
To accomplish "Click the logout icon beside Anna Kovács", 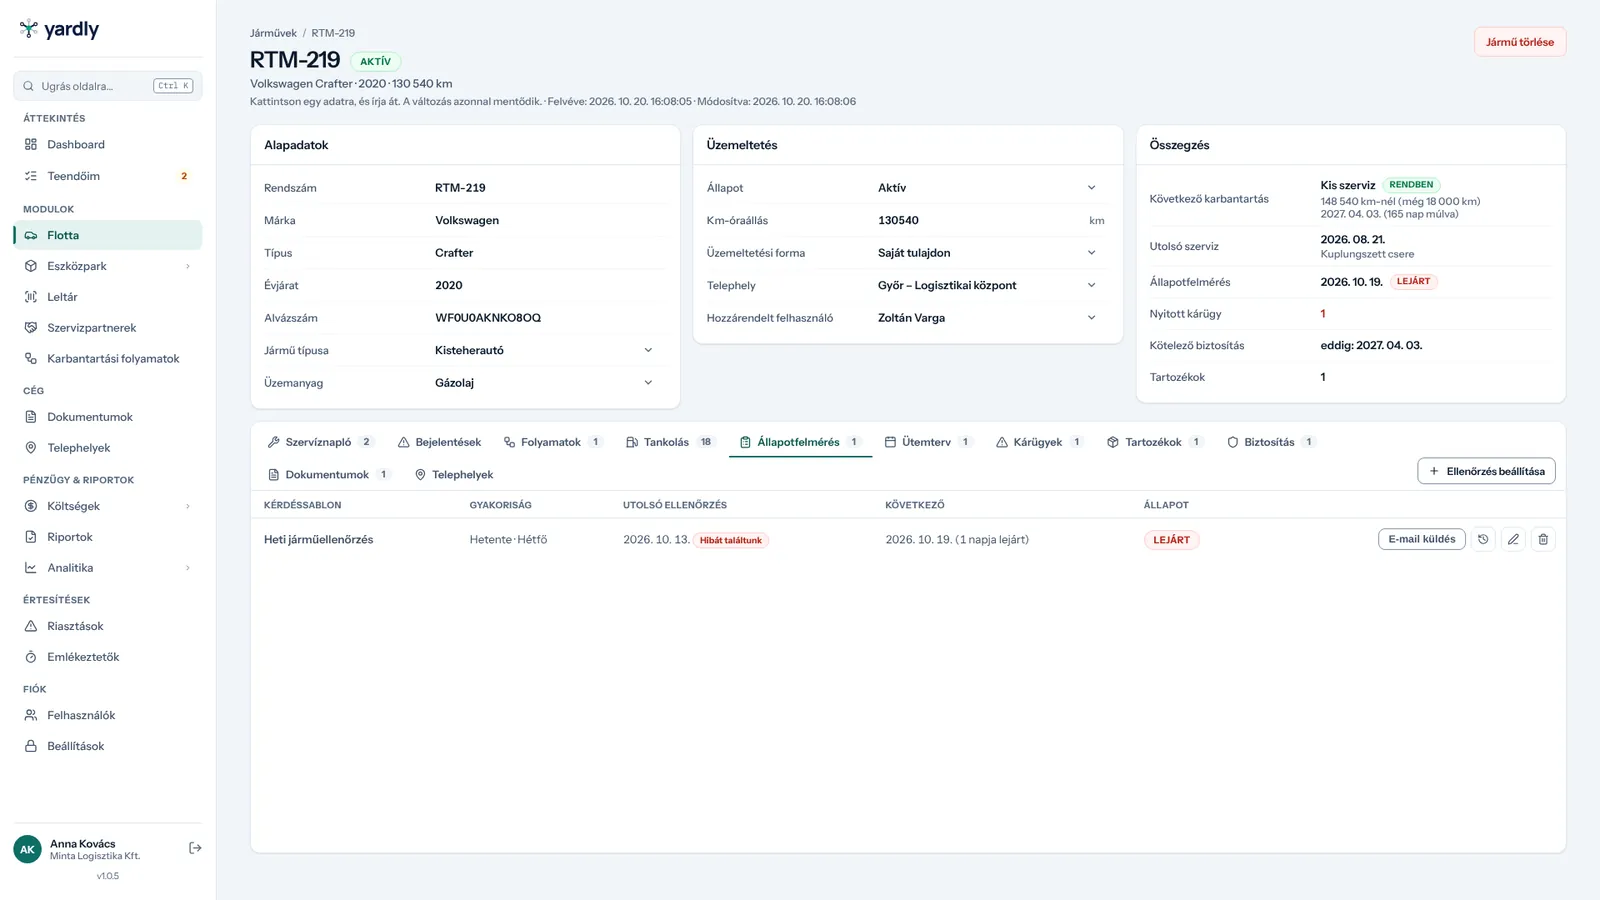I will tap(195, 848).
